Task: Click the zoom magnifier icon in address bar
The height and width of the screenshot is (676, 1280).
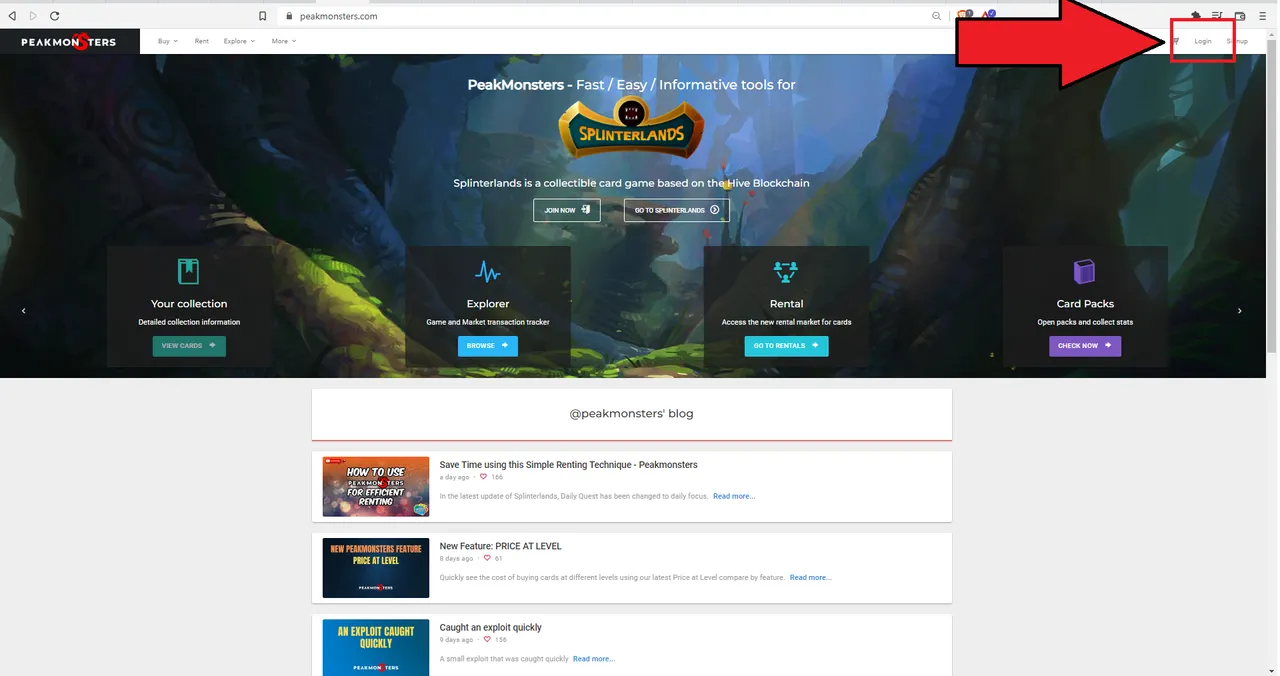Action: point(937,16)
